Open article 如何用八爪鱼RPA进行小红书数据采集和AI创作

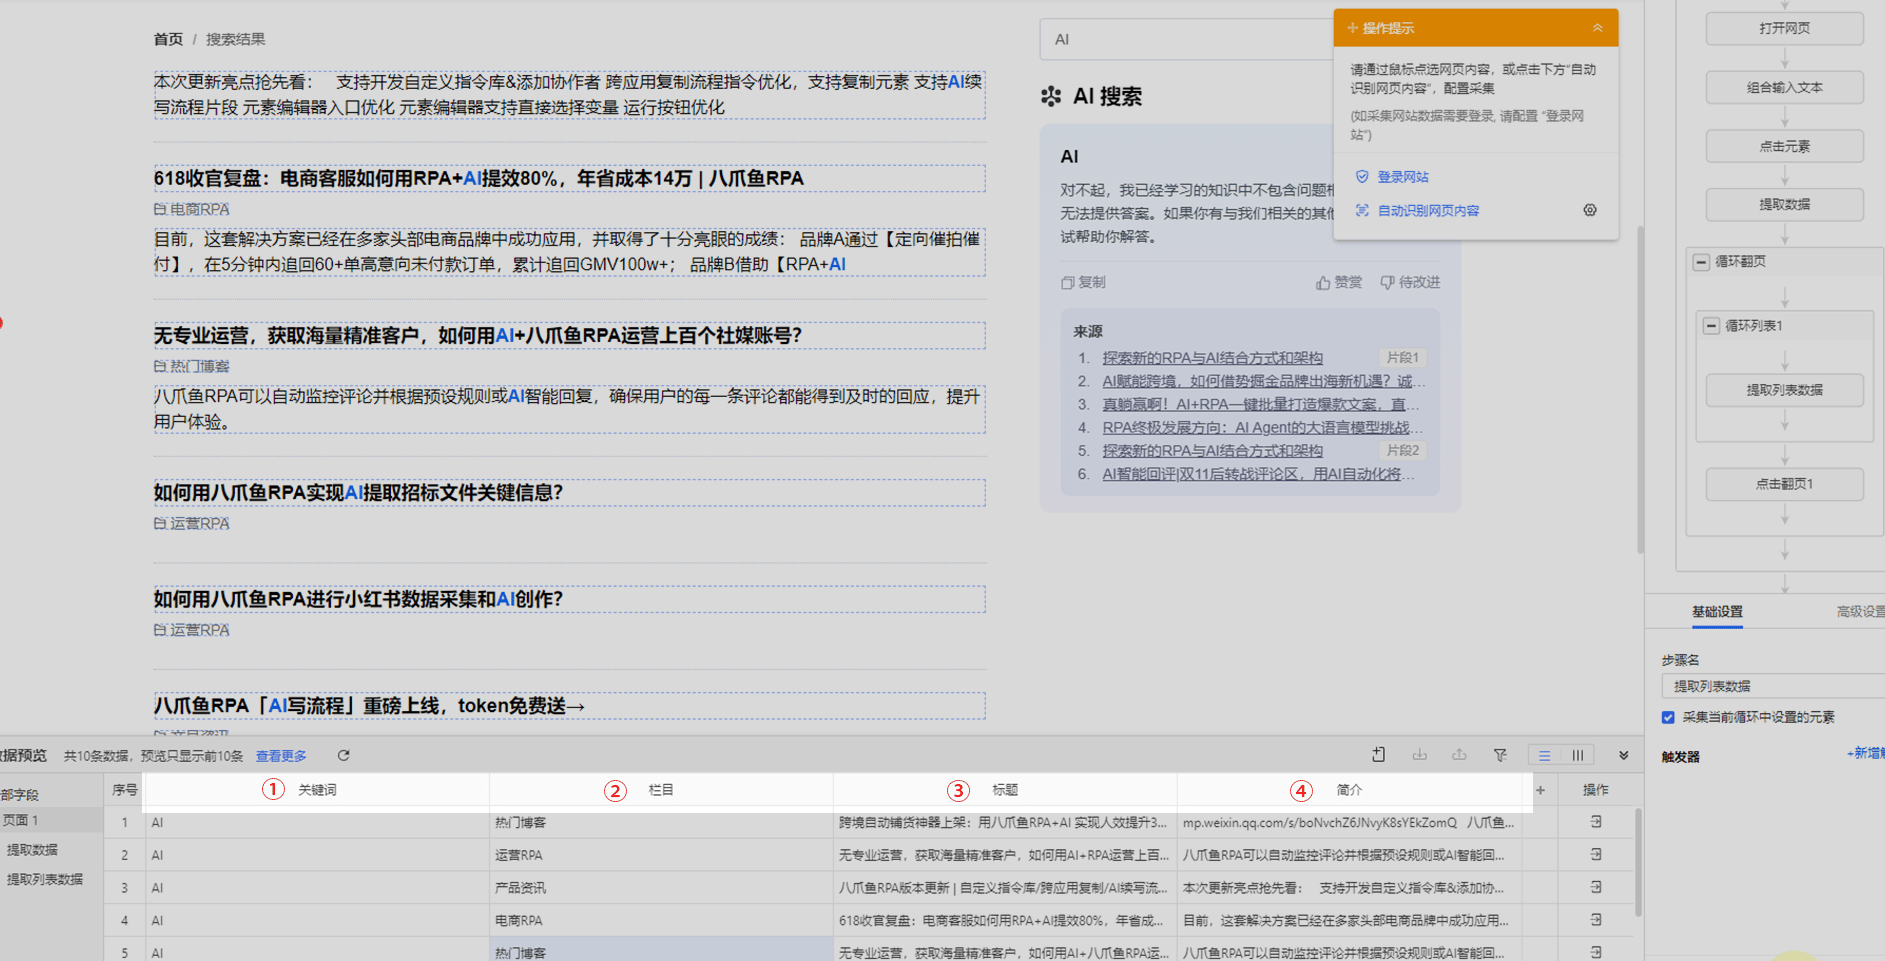pyautogui.click(x=358, y=599)
